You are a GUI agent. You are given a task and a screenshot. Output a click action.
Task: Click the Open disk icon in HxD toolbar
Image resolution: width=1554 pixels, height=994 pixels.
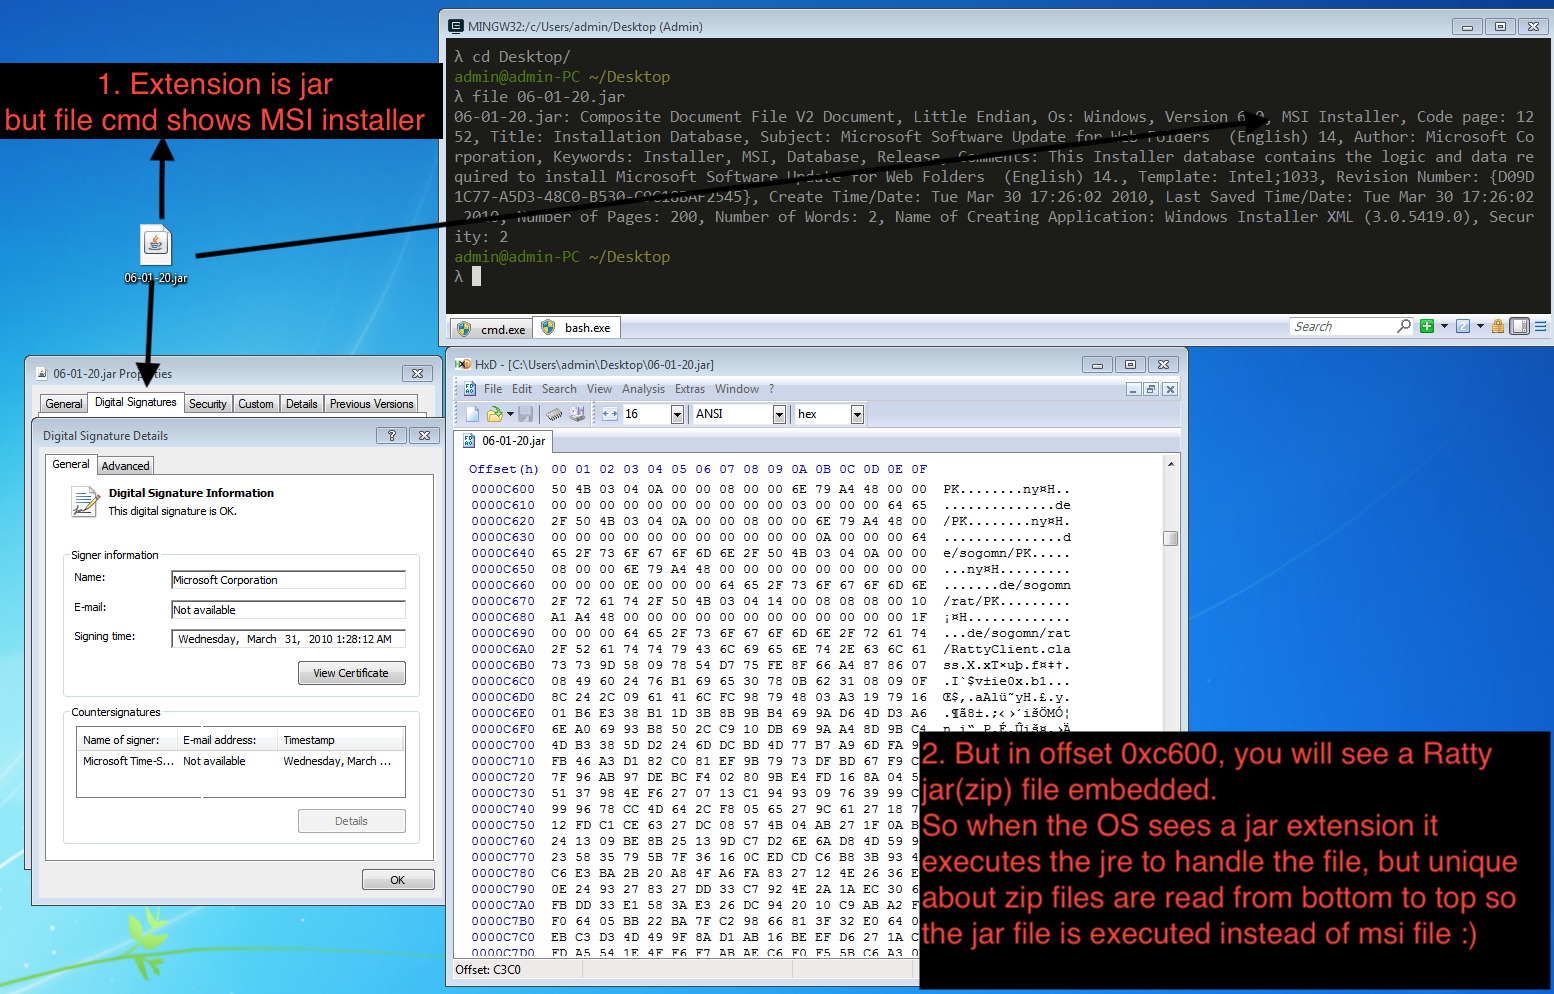577,414
